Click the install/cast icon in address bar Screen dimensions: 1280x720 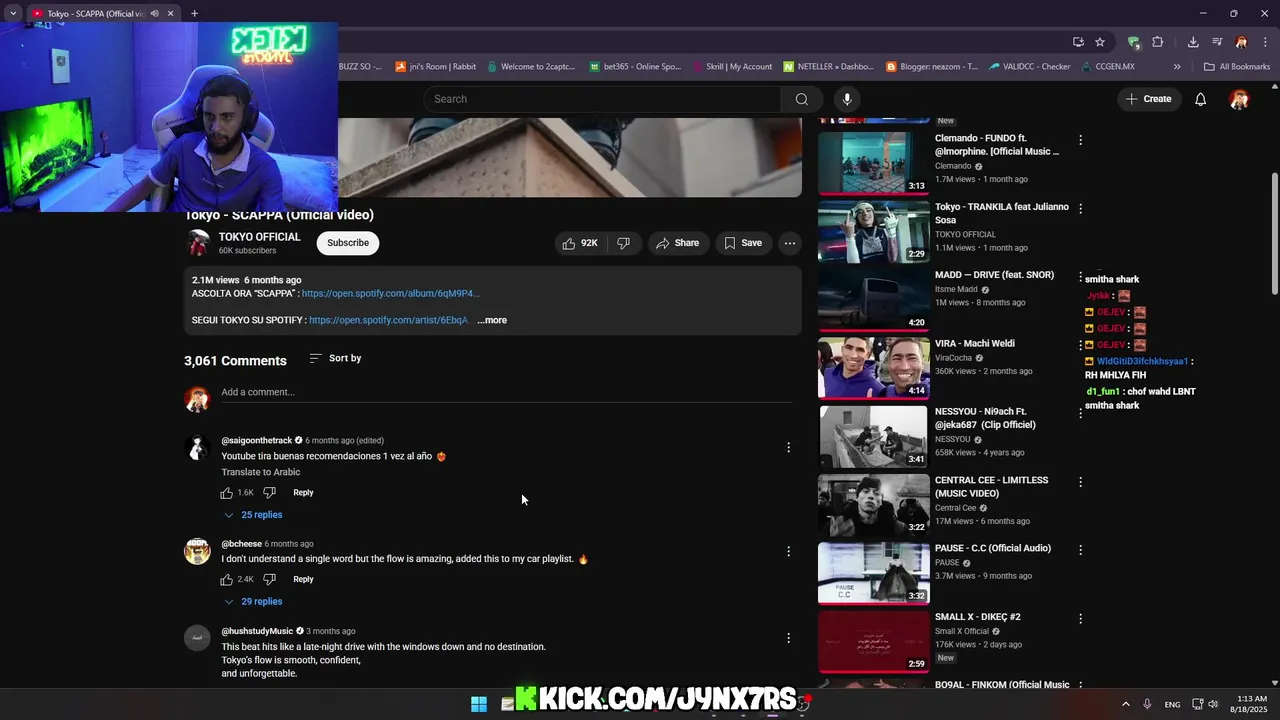[1078, 42]
